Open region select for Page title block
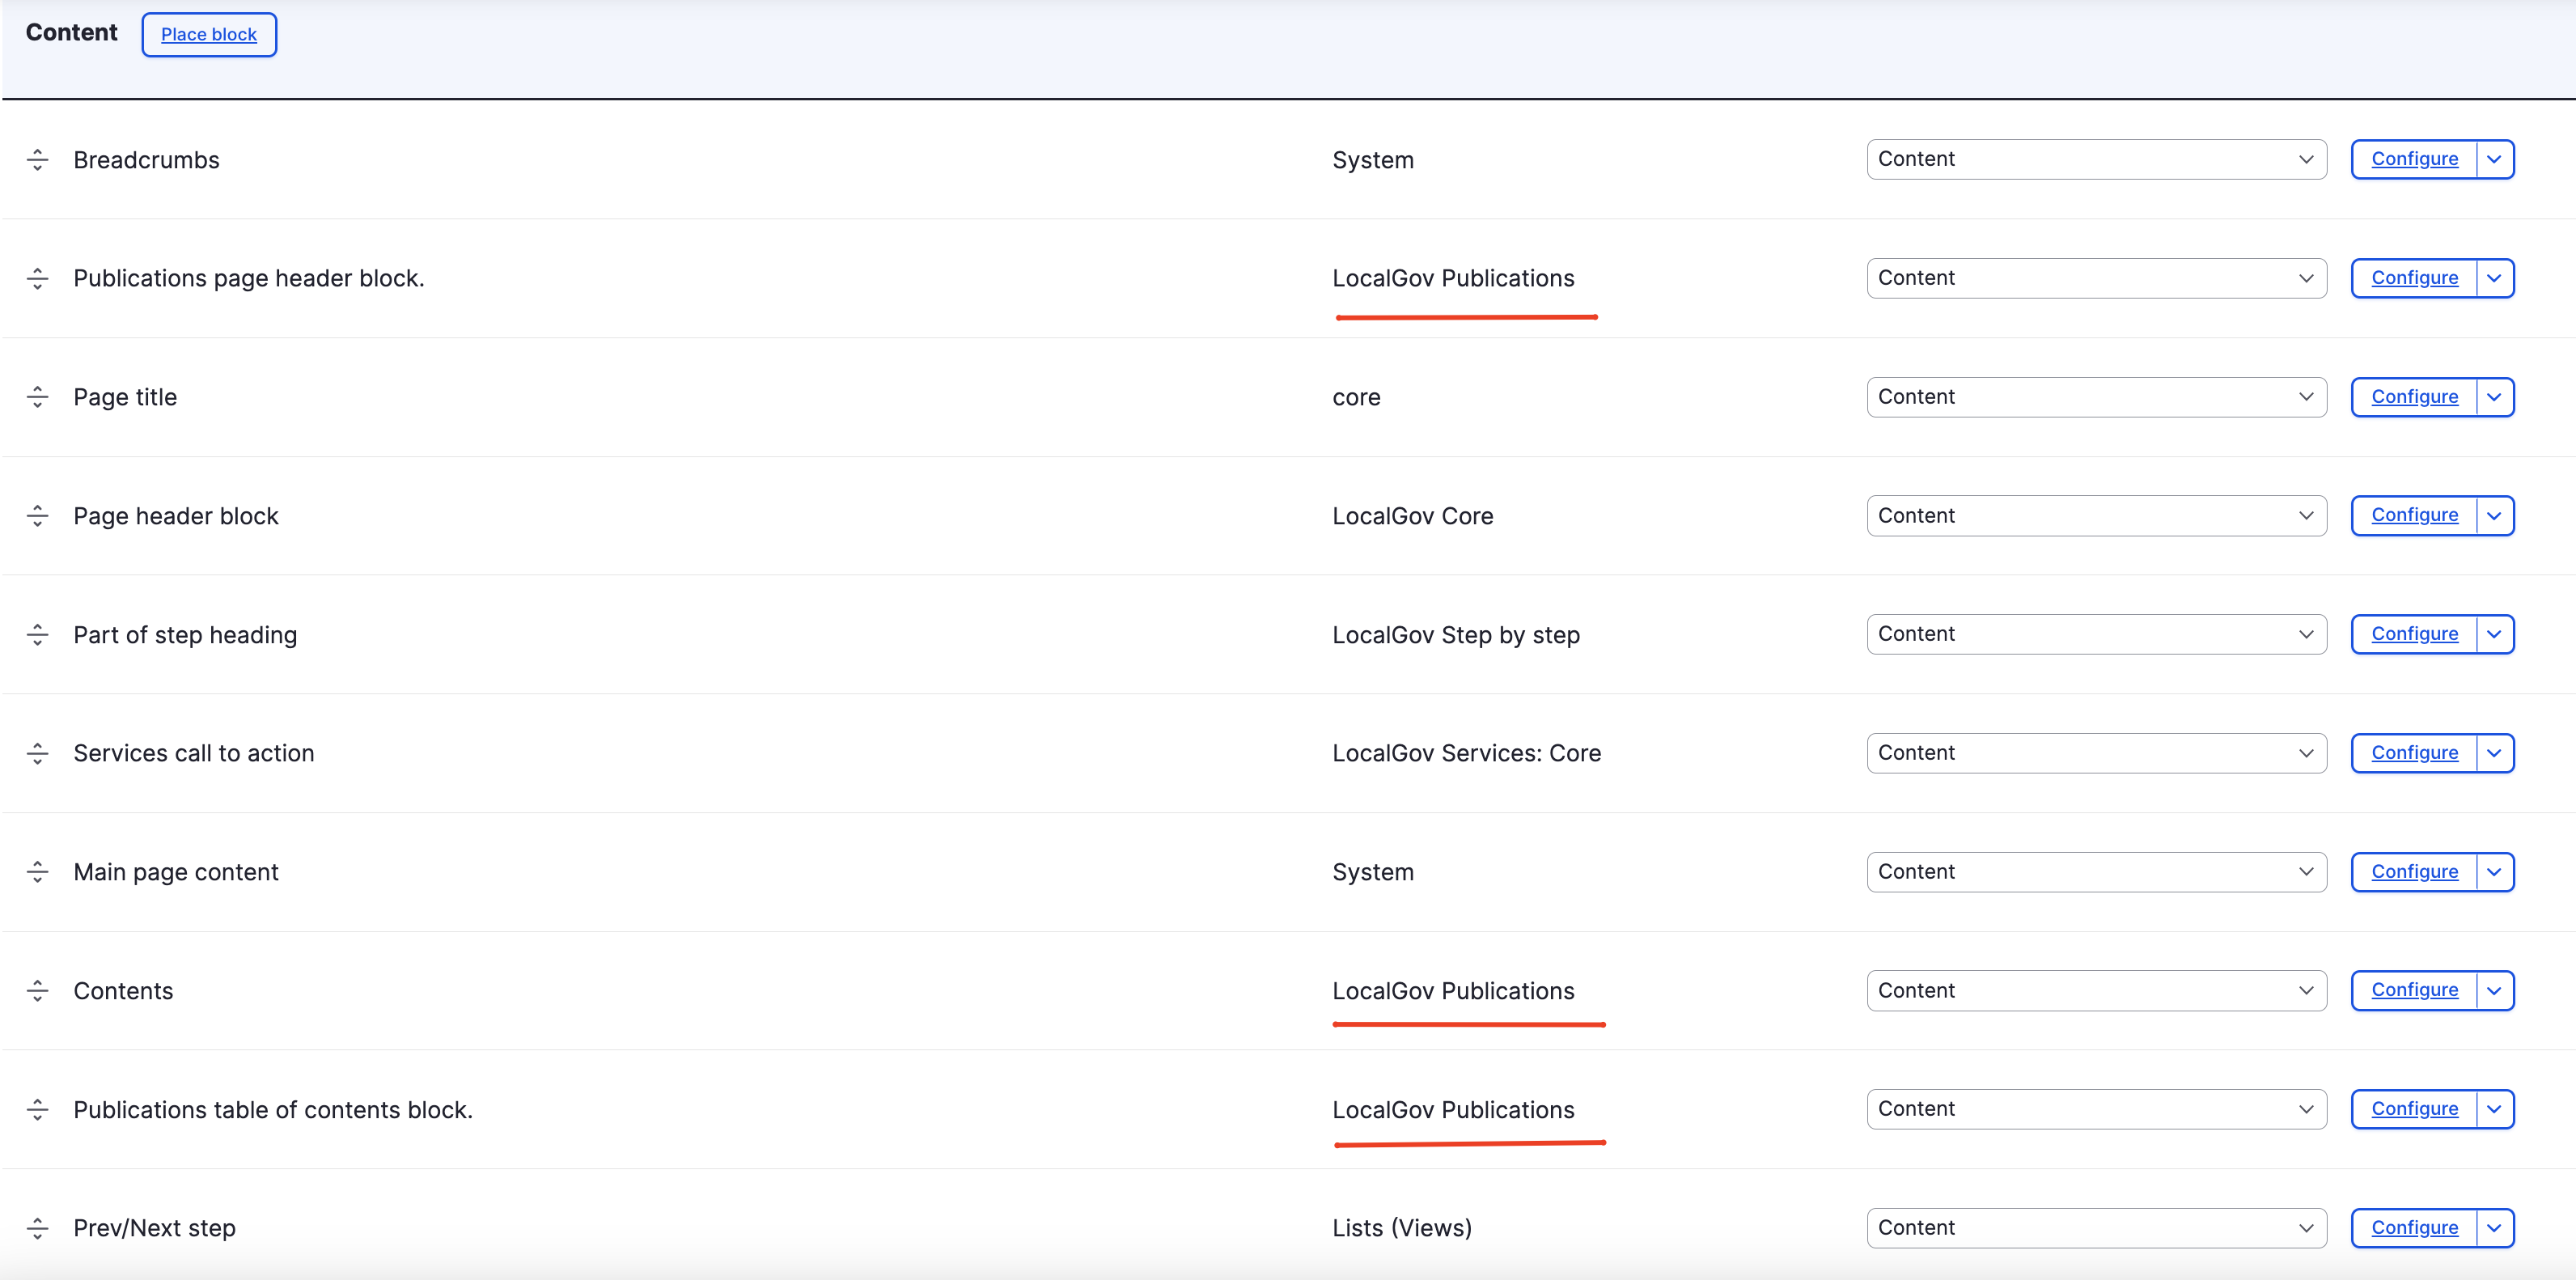The height and width of the screenshot is (1280, 2576). [2095, 397]
